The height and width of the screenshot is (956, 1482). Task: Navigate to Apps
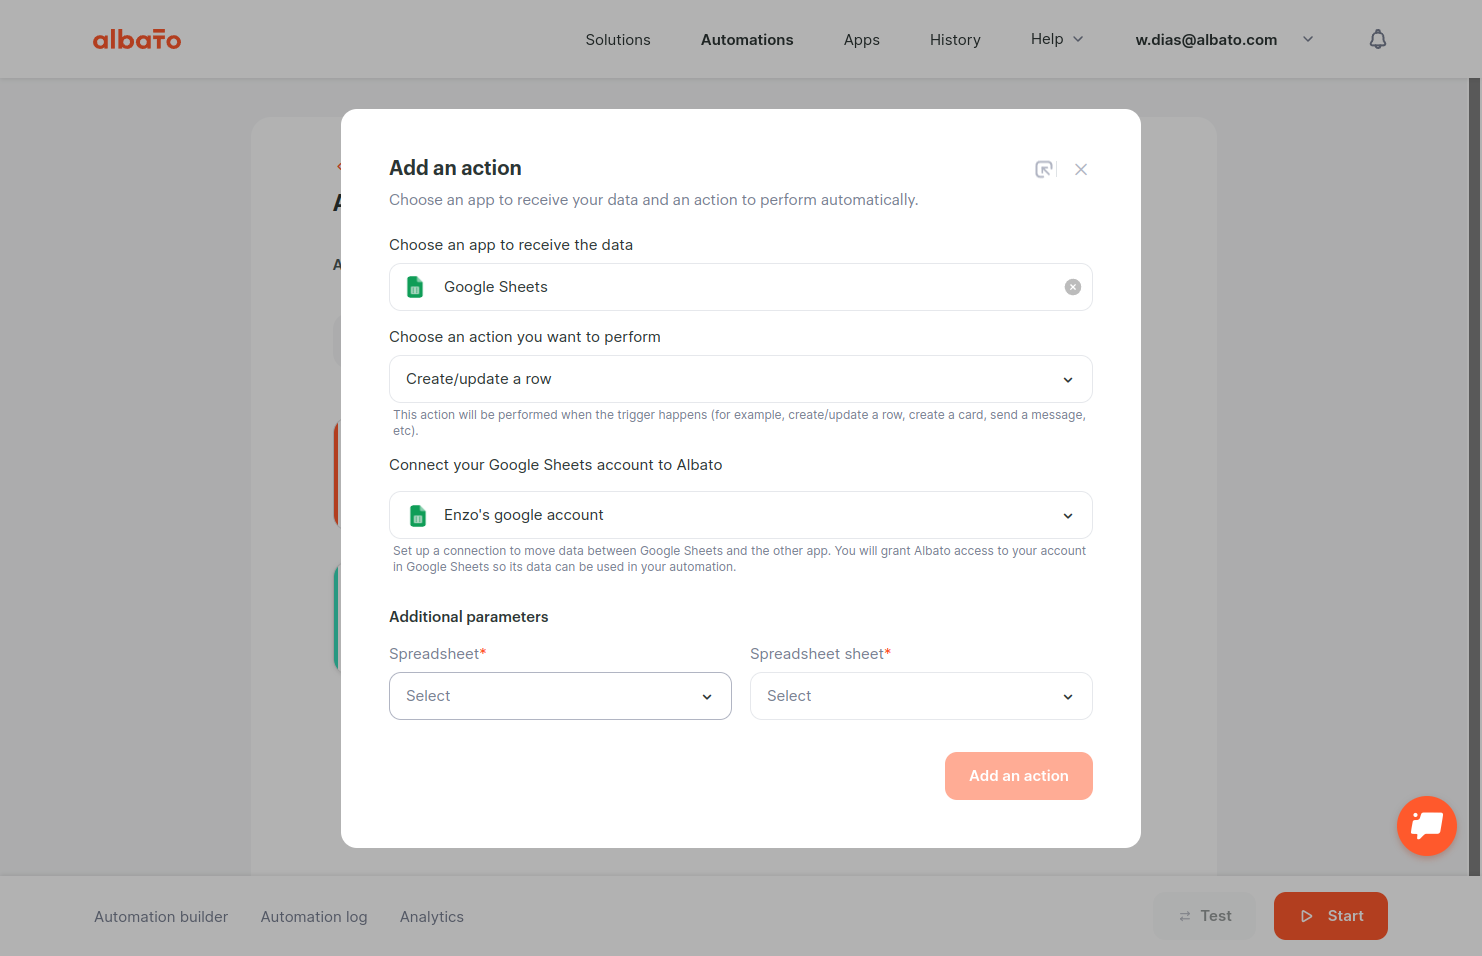pyautogui.click(x=862, y=40)
